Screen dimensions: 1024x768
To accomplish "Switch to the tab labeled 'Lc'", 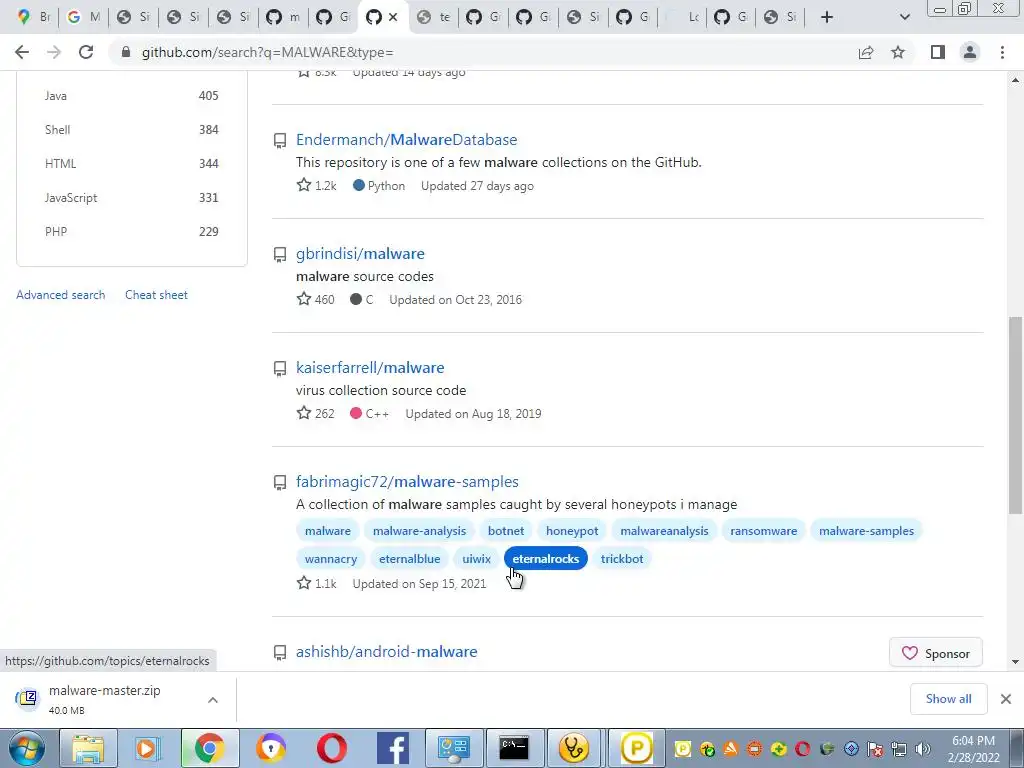I will tap(684, 17).
